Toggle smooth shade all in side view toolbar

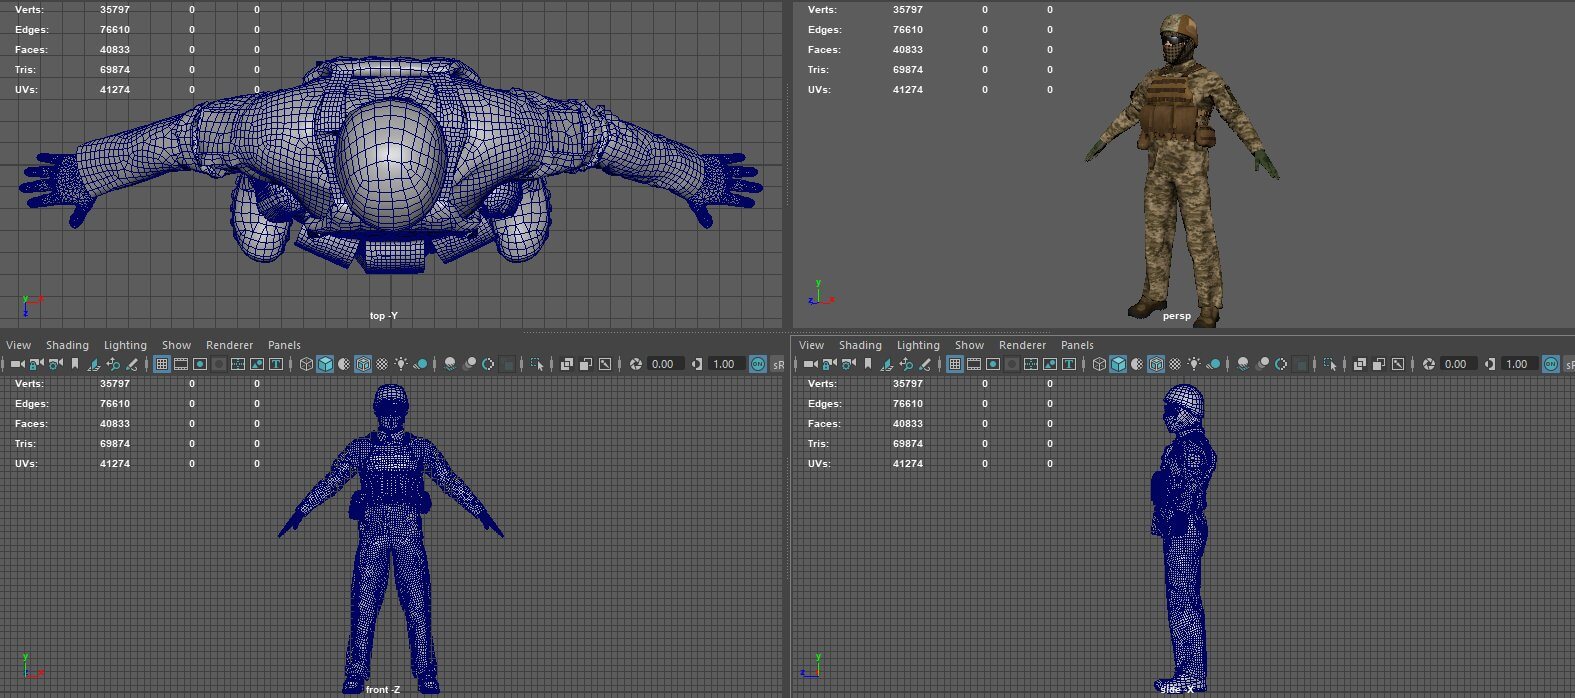point(1118,364)
